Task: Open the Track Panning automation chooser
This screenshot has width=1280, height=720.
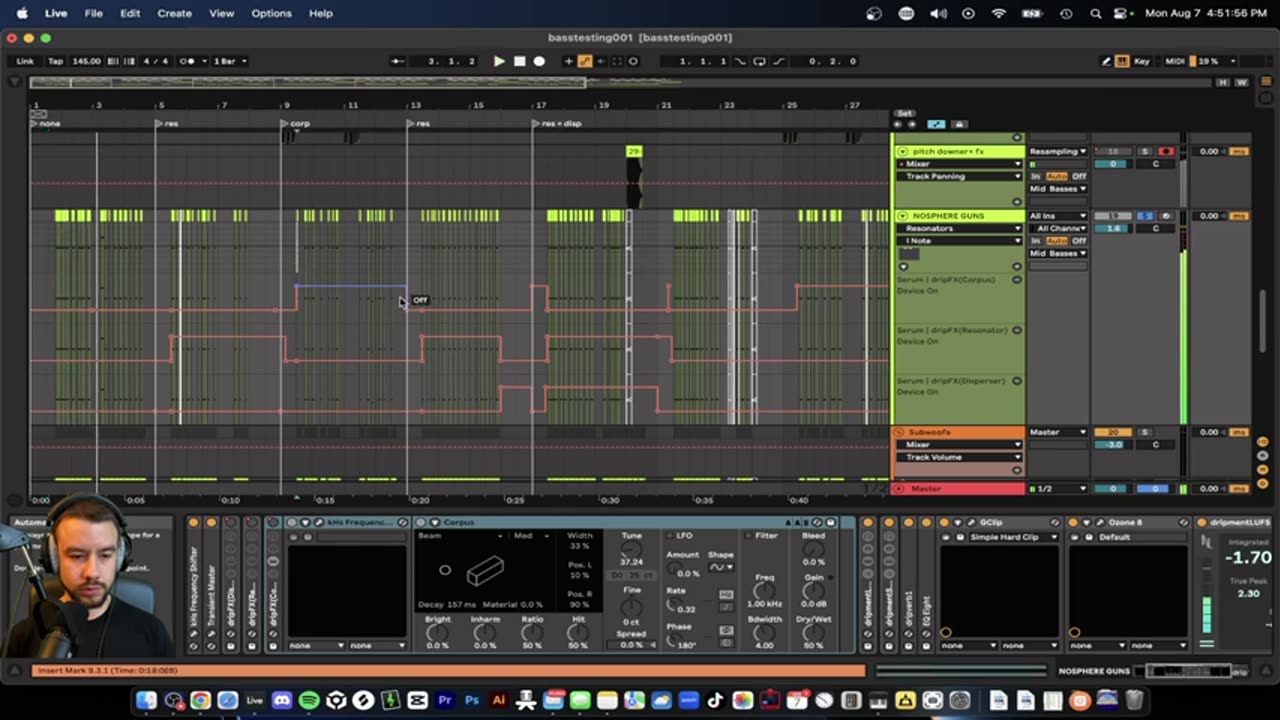Action: click(961, 176)
